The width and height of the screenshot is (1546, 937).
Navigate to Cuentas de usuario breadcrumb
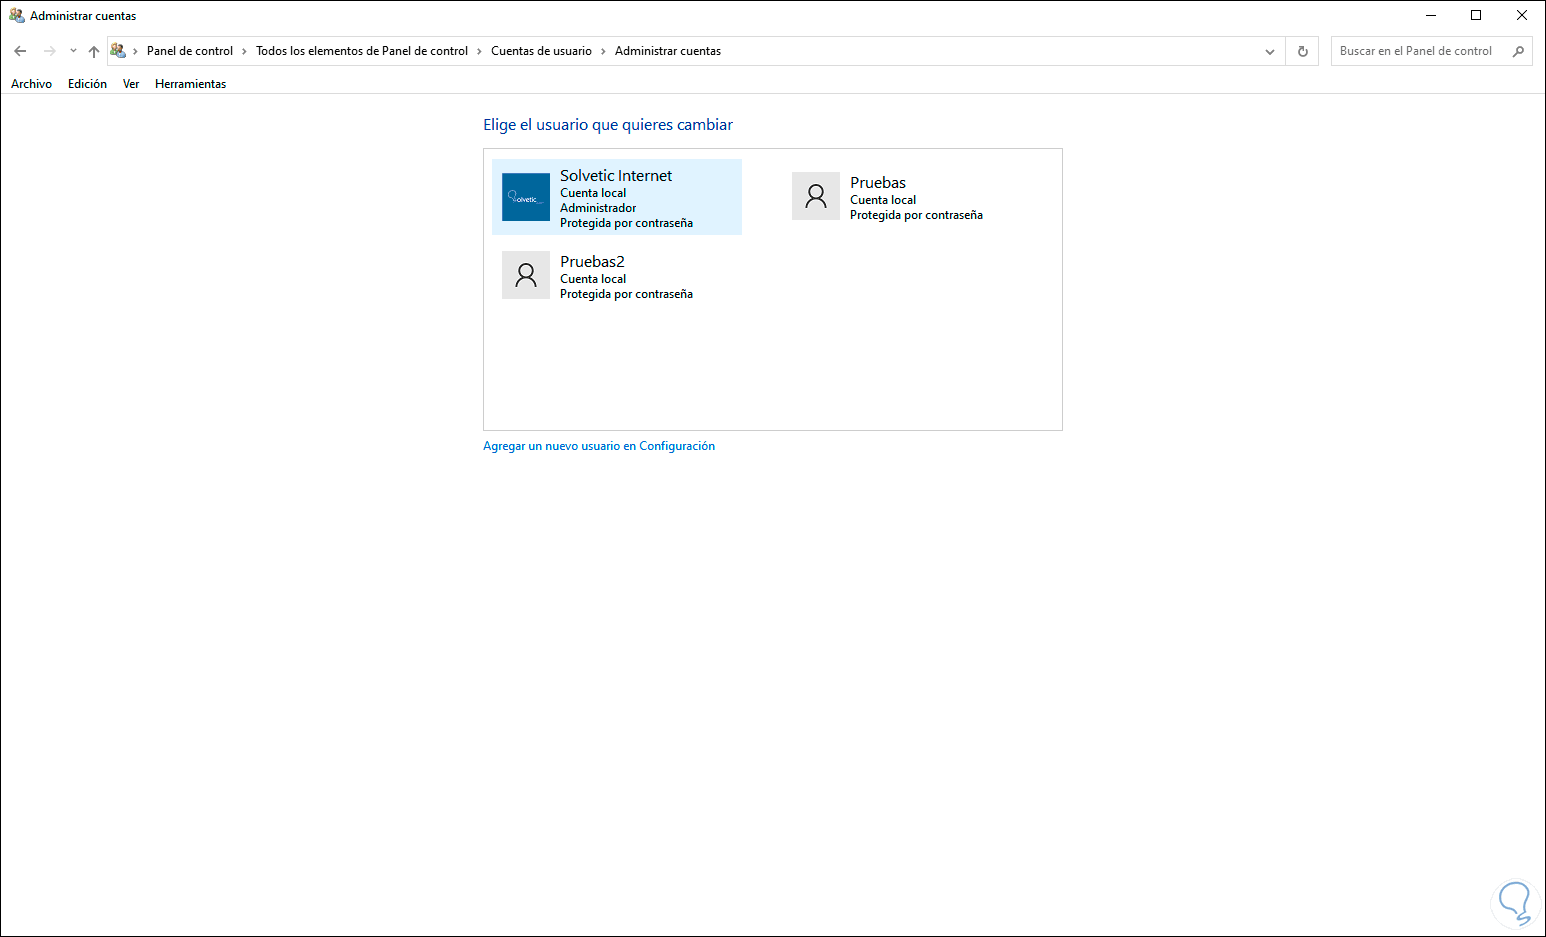(542, 50)
